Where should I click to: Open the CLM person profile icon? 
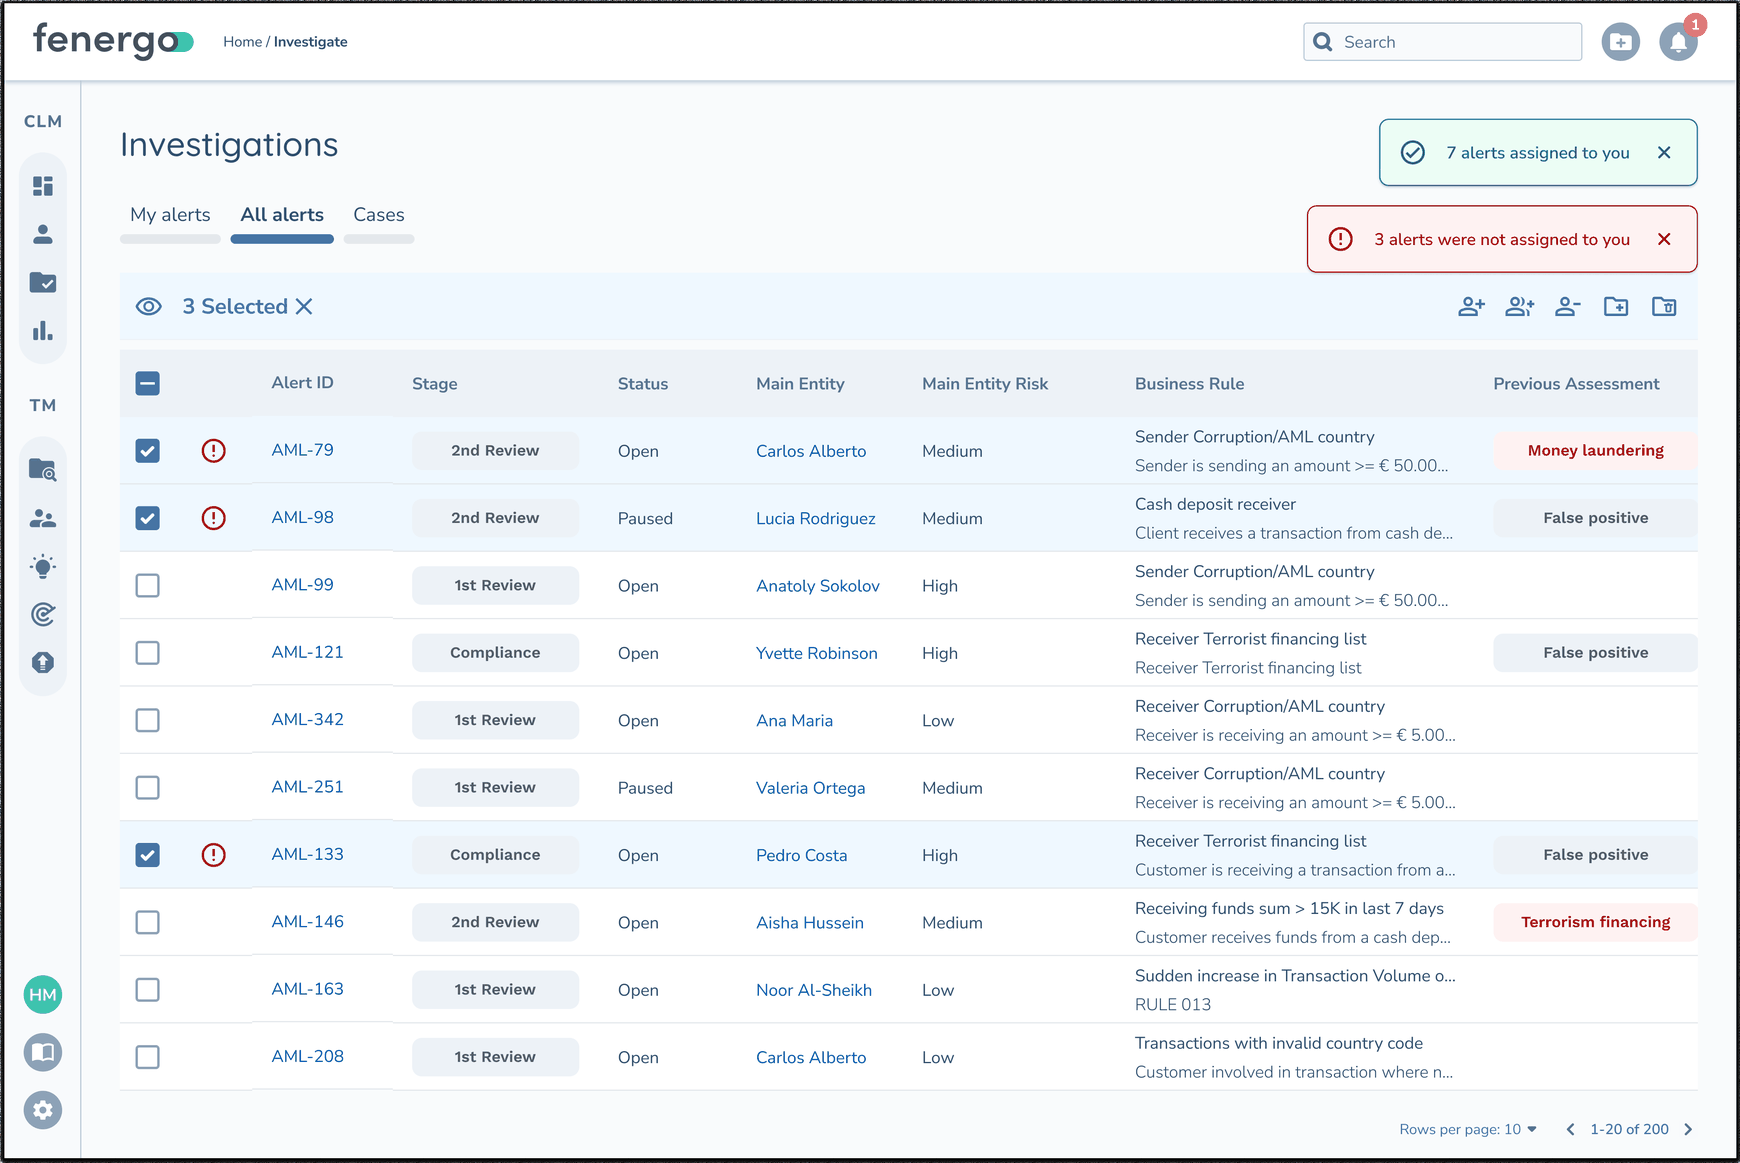tap(43, 234)
